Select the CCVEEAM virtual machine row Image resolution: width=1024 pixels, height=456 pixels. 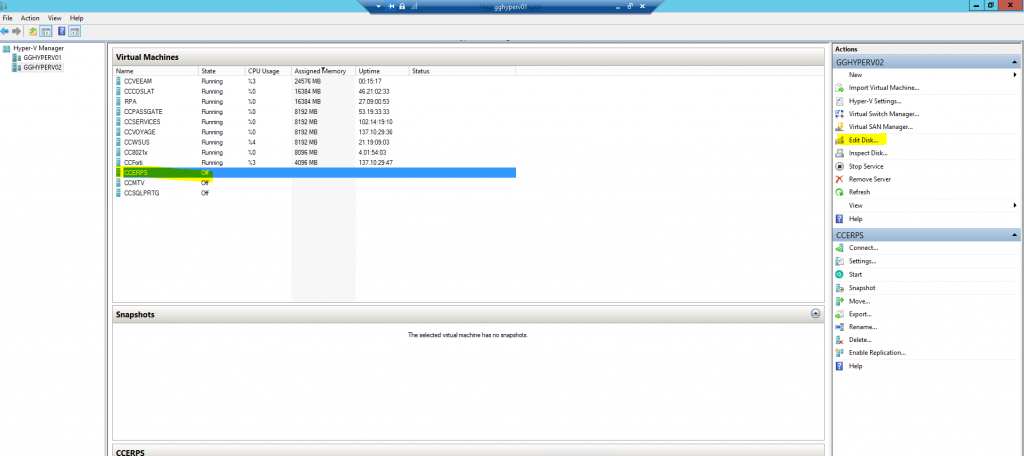pos(138,80)
